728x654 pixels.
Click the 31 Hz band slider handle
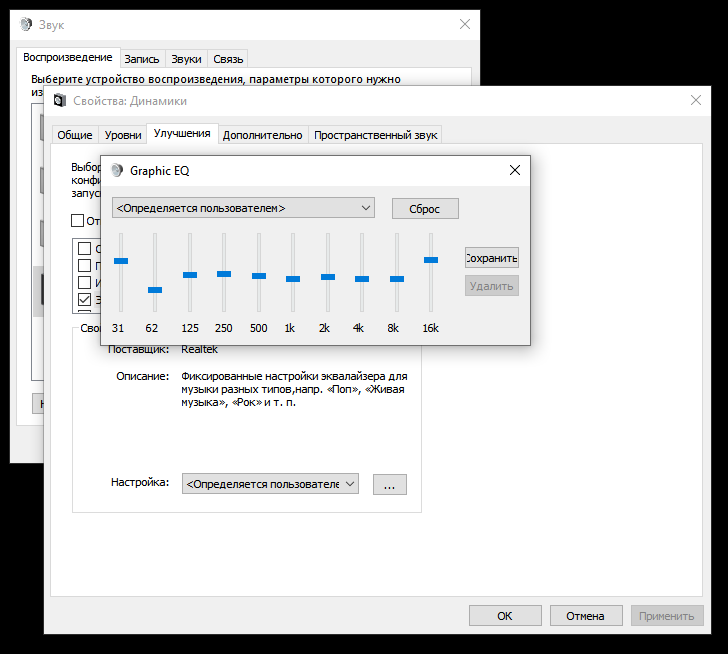pos(121,261)
